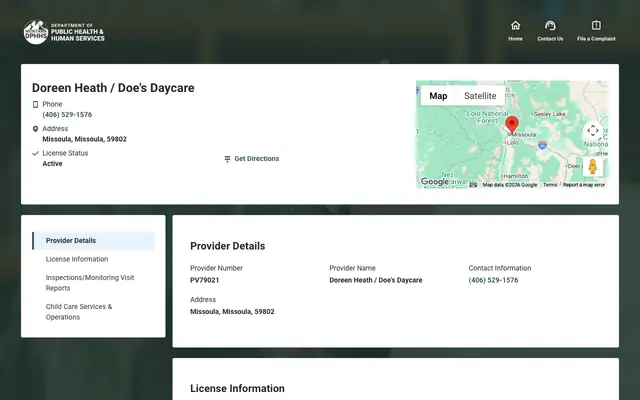Open map camera controls icon

[x=593, y=131]
